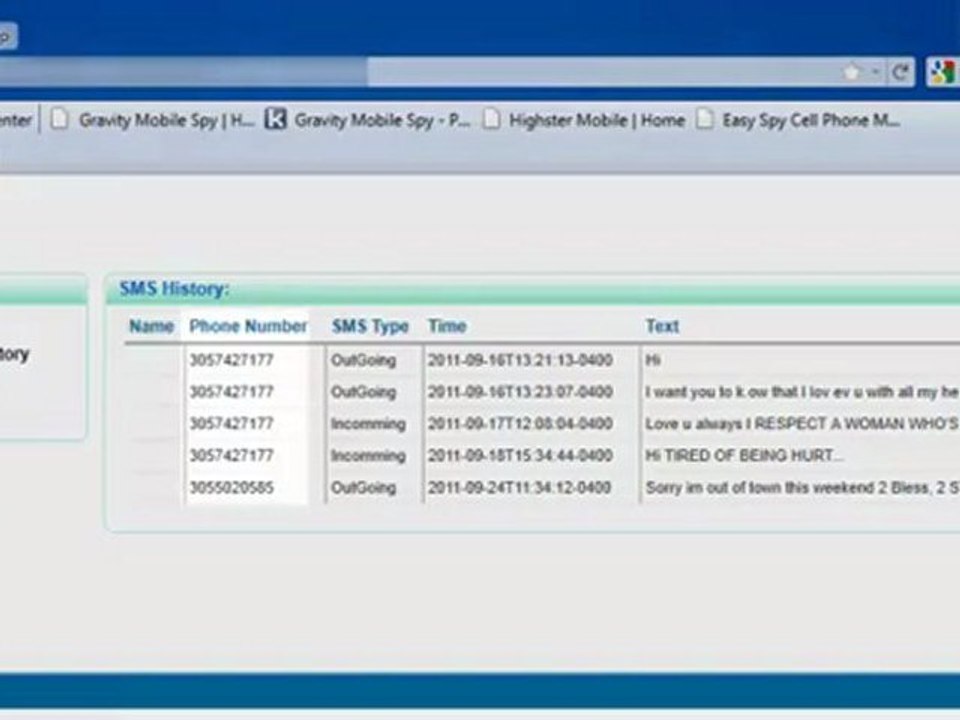Viewport: 960px width, 720px height.
Task: Click OutGoing type in the 2011-09-24 row
Action: pyautogui.click(x=364, y=488)
